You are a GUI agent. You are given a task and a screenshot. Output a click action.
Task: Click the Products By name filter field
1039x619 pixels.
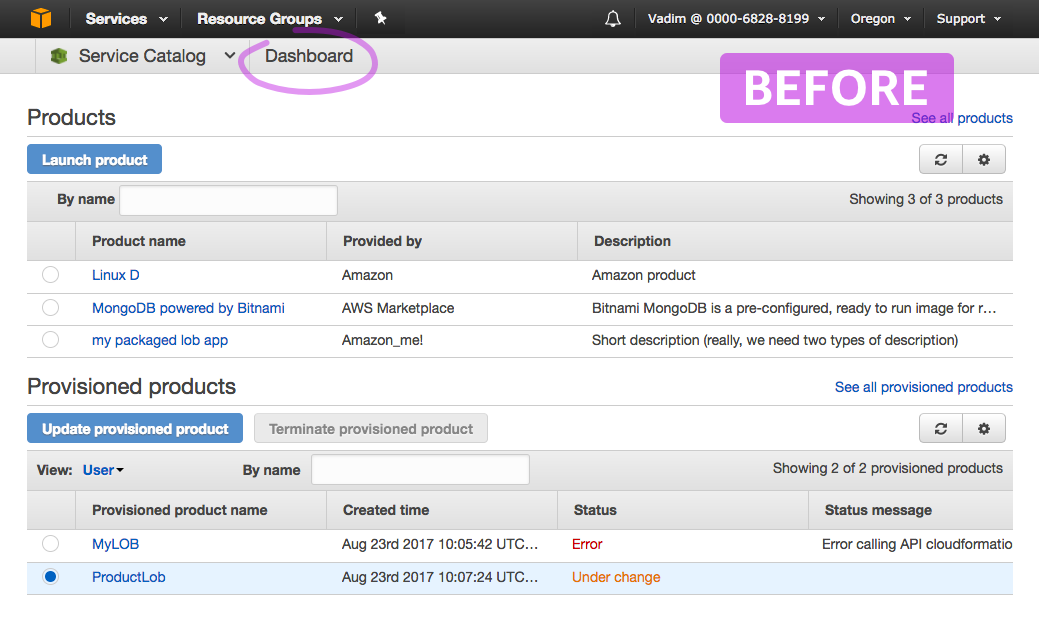pos(229,200)
